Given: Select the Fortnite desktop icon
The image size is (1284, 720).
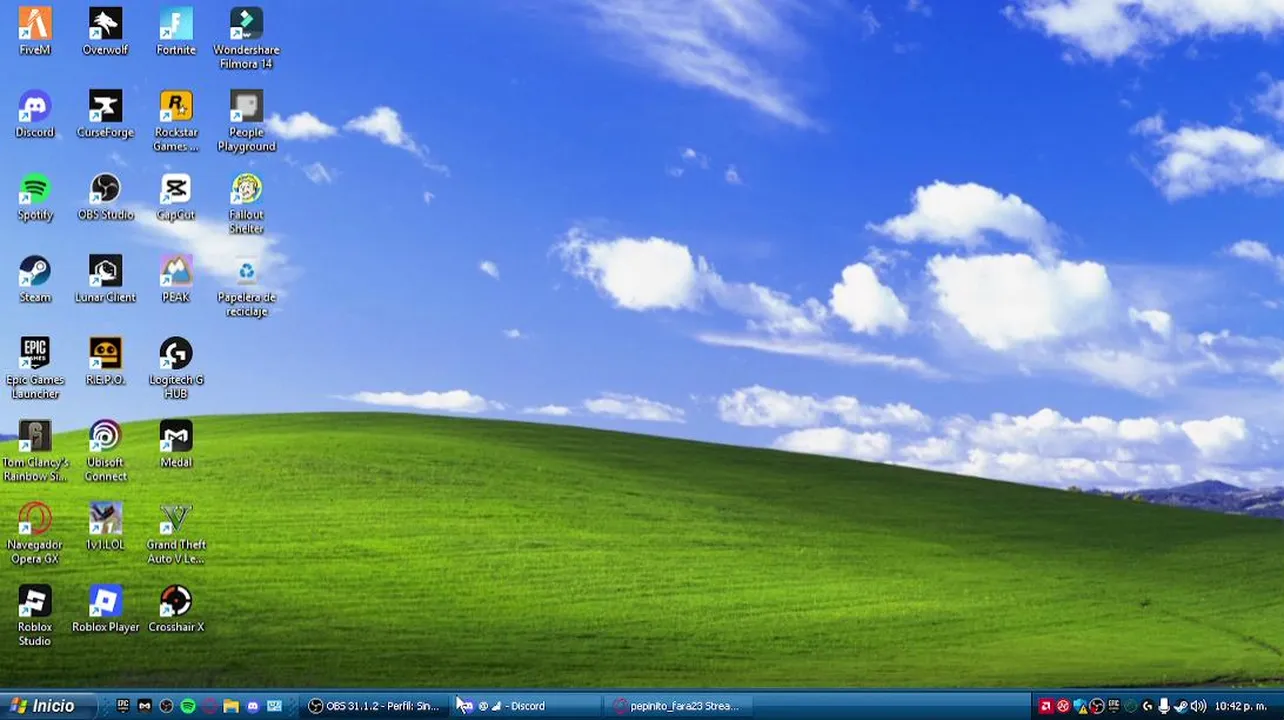Looking at the screenshot, I should [176, 31].
